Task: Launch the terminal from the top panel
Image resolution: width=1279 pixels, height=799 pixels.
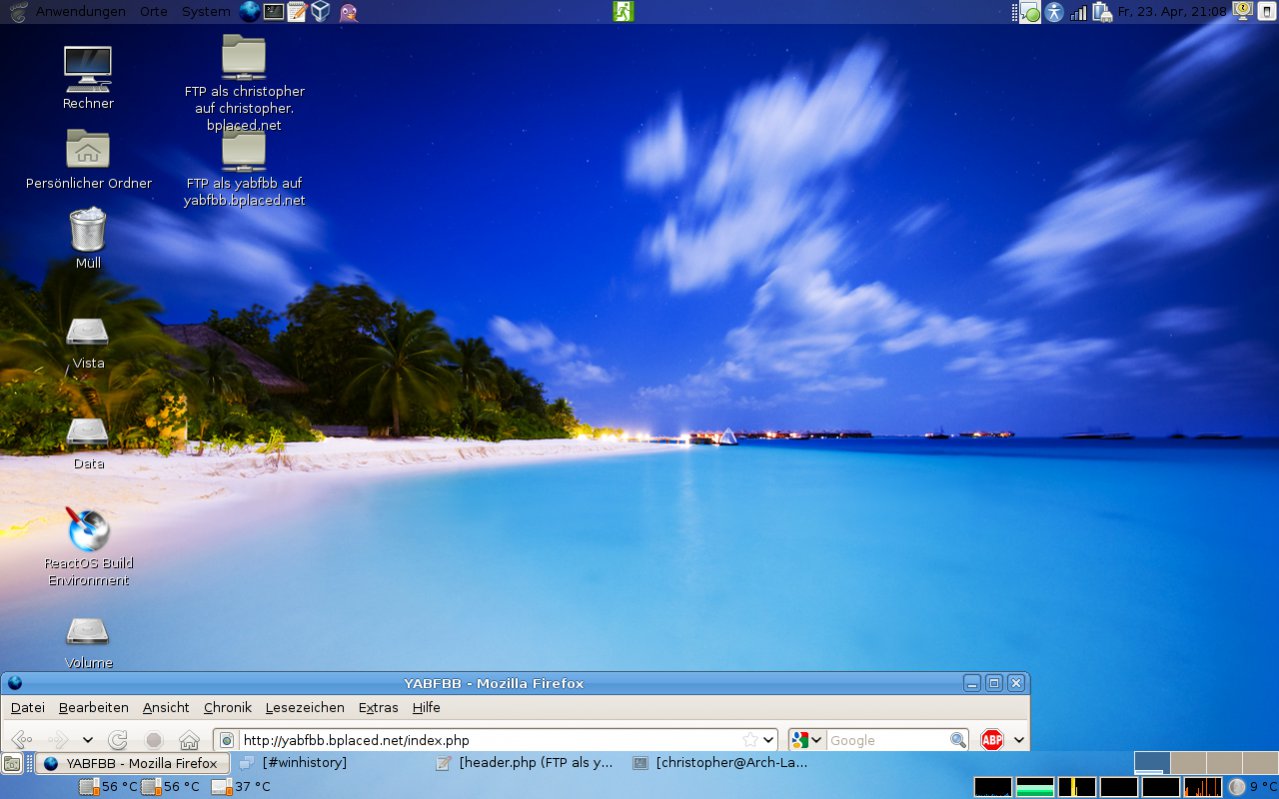Action: point(273,12)
